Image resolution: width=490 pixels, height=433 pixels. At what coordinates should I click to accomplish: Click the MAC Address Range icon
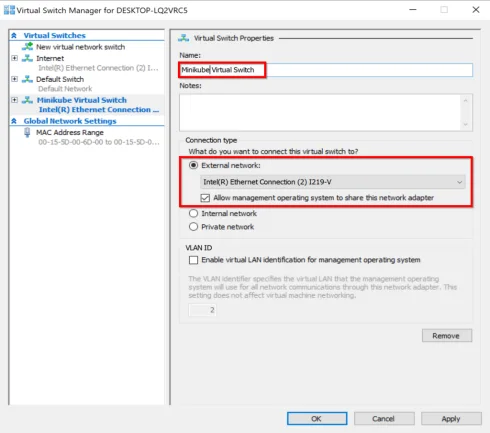(27, 133)
